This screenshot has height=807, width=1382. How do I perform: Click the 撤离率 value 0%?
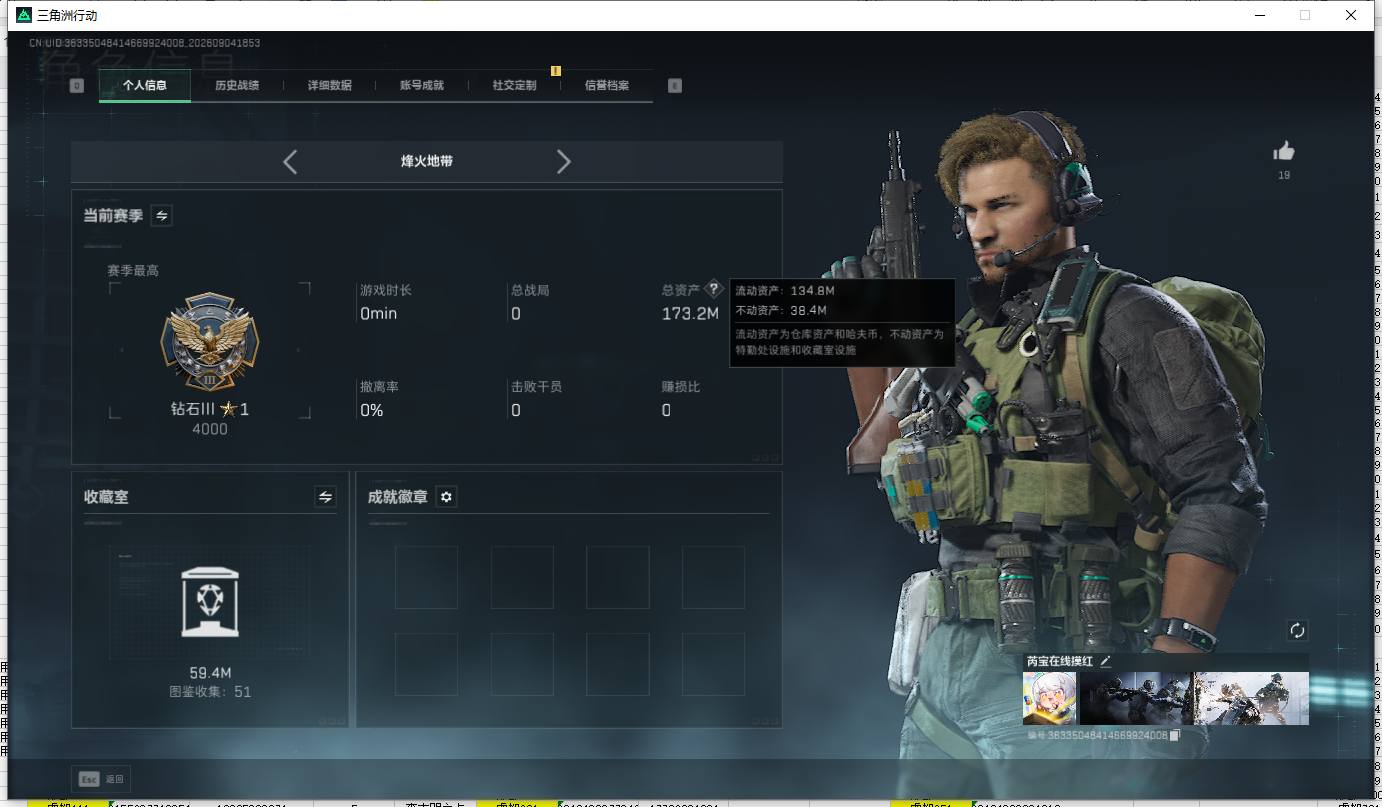372,410
